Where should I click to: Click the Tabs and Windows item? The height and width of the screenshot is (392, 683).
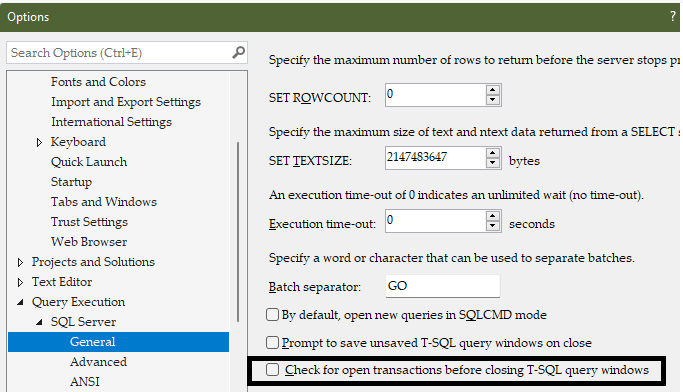pos(104,202)
